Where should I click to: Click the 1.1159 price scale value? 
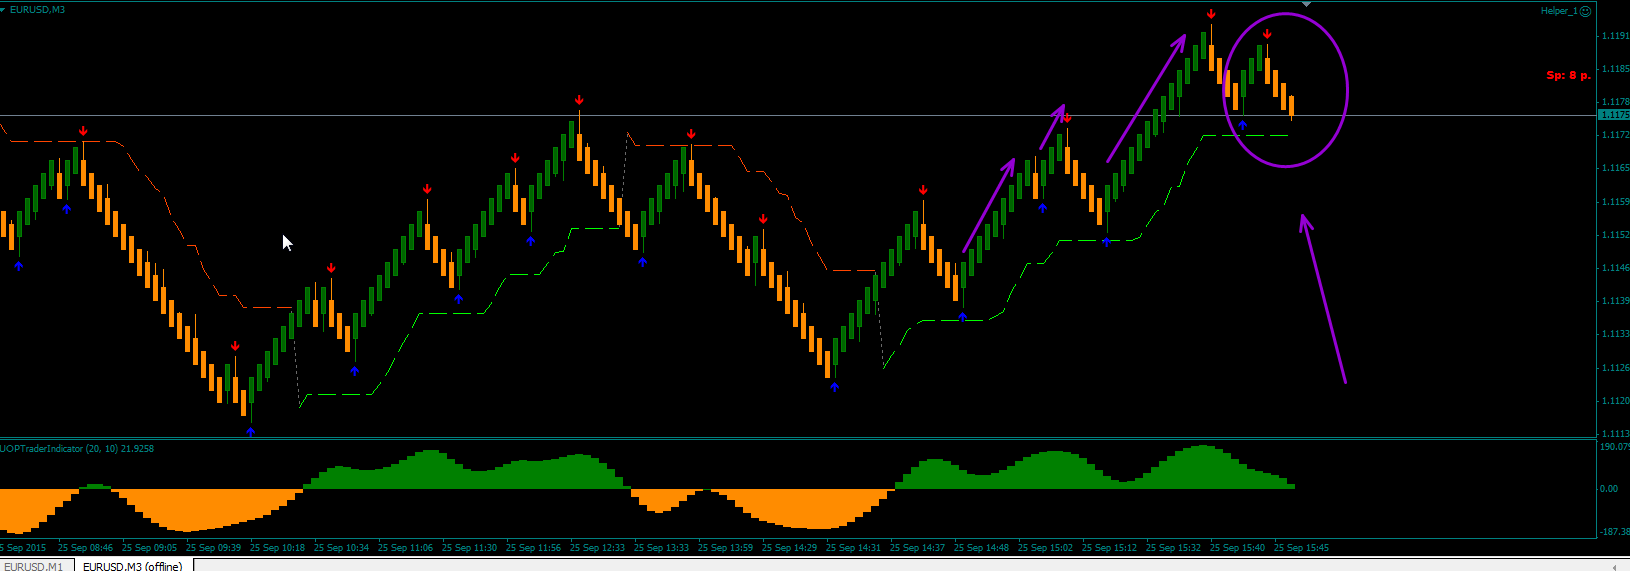tap(1615, 202)
